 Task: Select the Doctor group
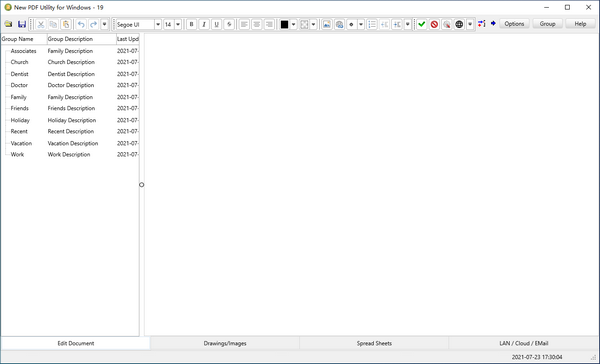click(19, 85)
